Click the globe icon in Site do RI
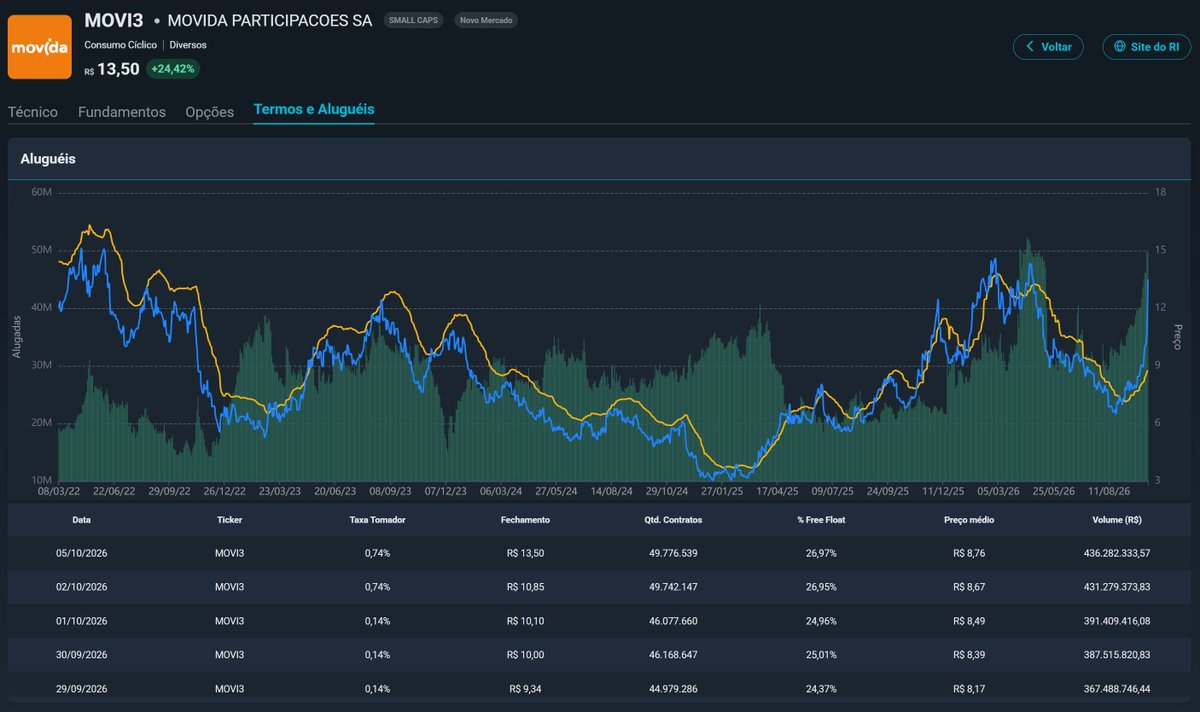 pyautogui.click(x=1120, y=47)
